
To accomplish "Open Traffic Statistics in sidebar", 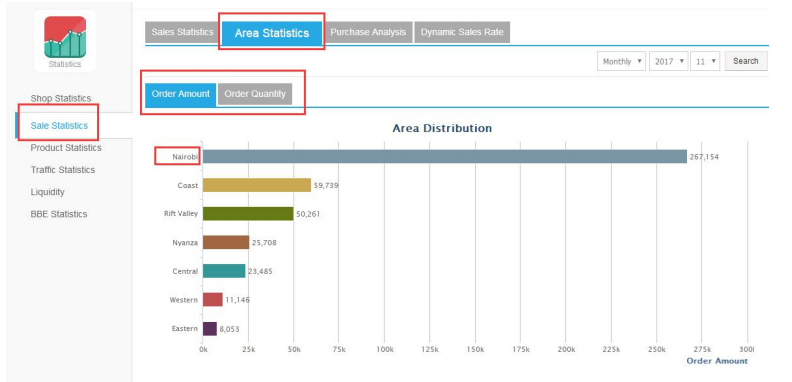I will tap(63, 170).
